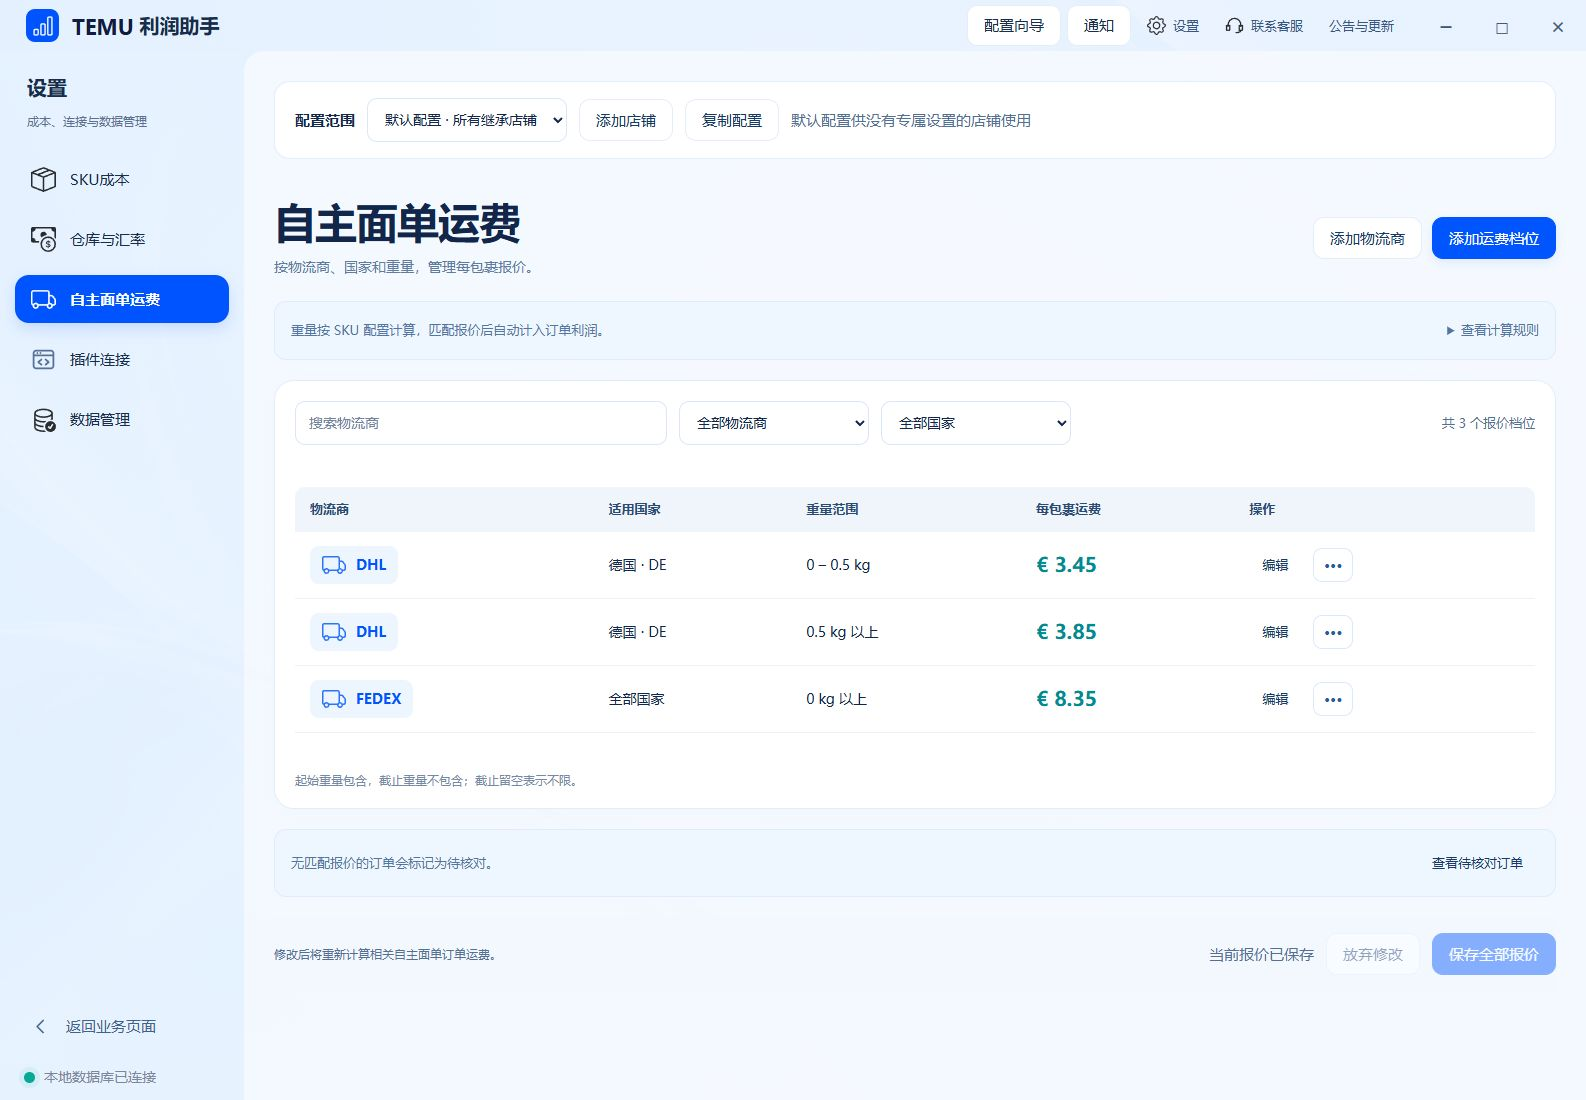
Task: Click the FEDEX carrier tag
Action: [361, 699]
